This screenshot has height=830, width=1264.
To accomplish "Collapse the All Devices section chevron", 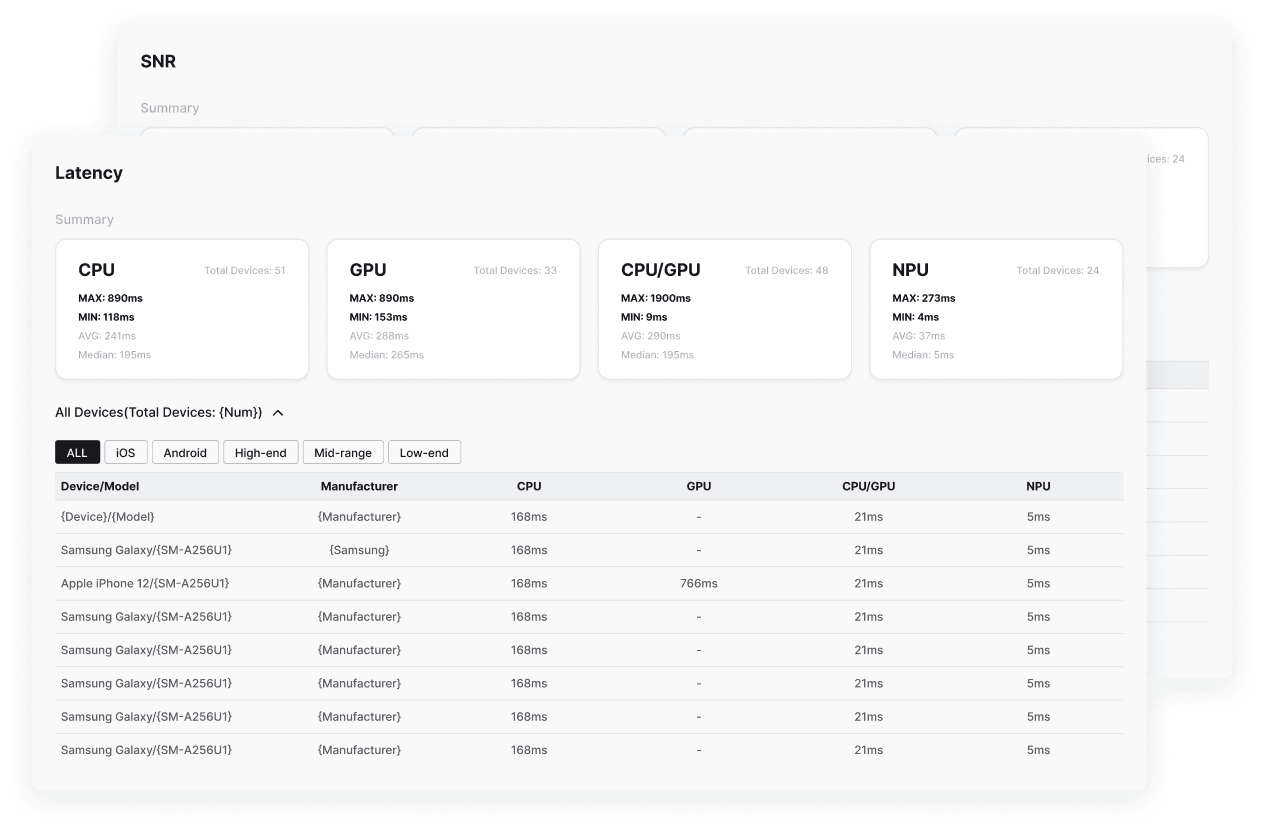I will [278, 413].
